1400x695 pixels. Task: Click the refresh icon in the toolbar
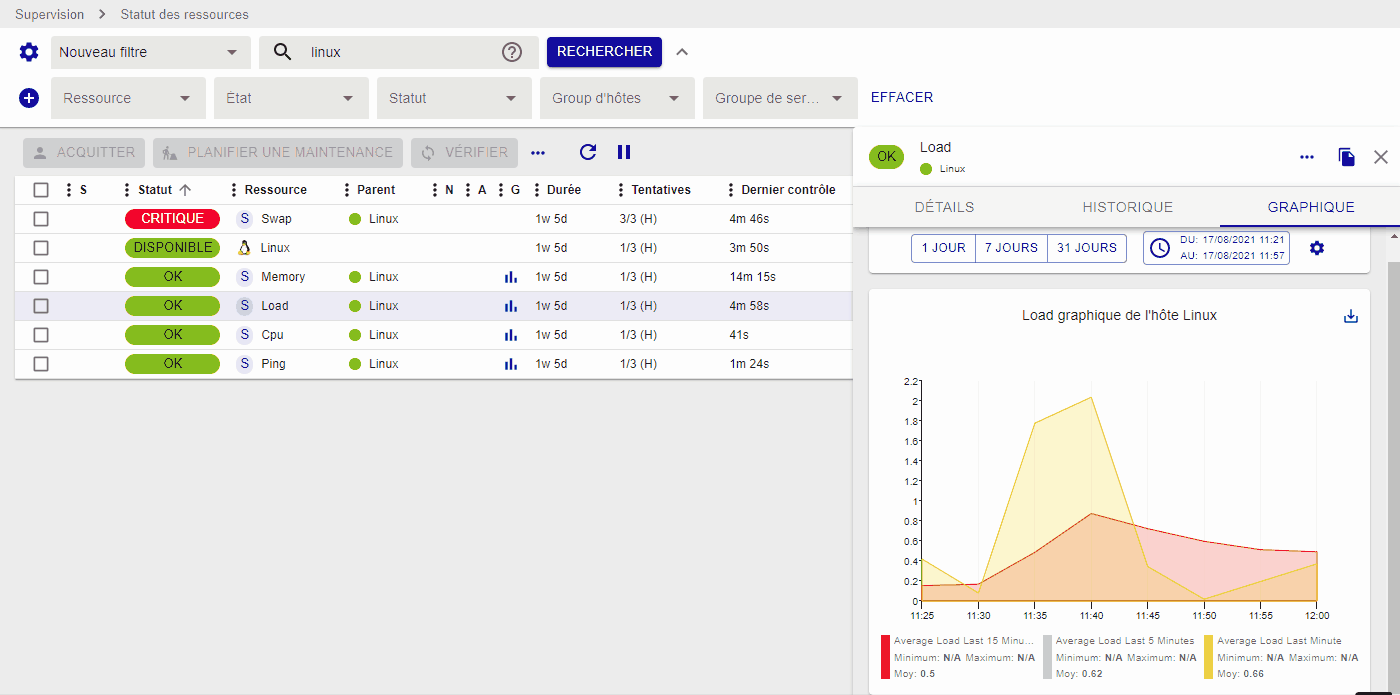[588, 152]
